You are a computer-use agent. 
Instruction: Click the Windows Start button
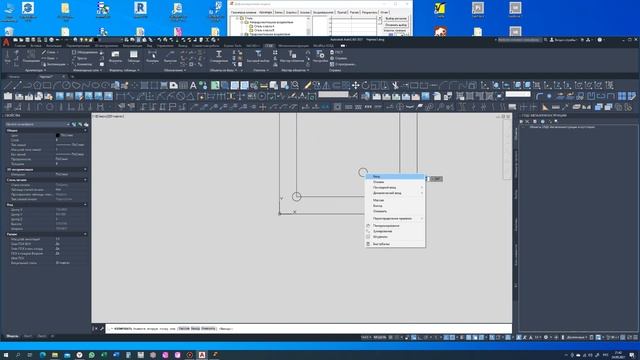coord(6,355)
